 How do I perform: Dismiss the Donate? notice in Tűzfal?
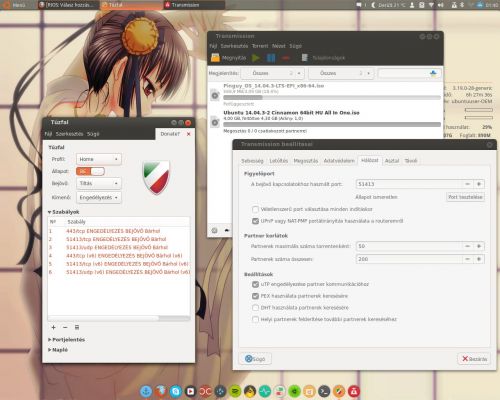coord(189,134)
